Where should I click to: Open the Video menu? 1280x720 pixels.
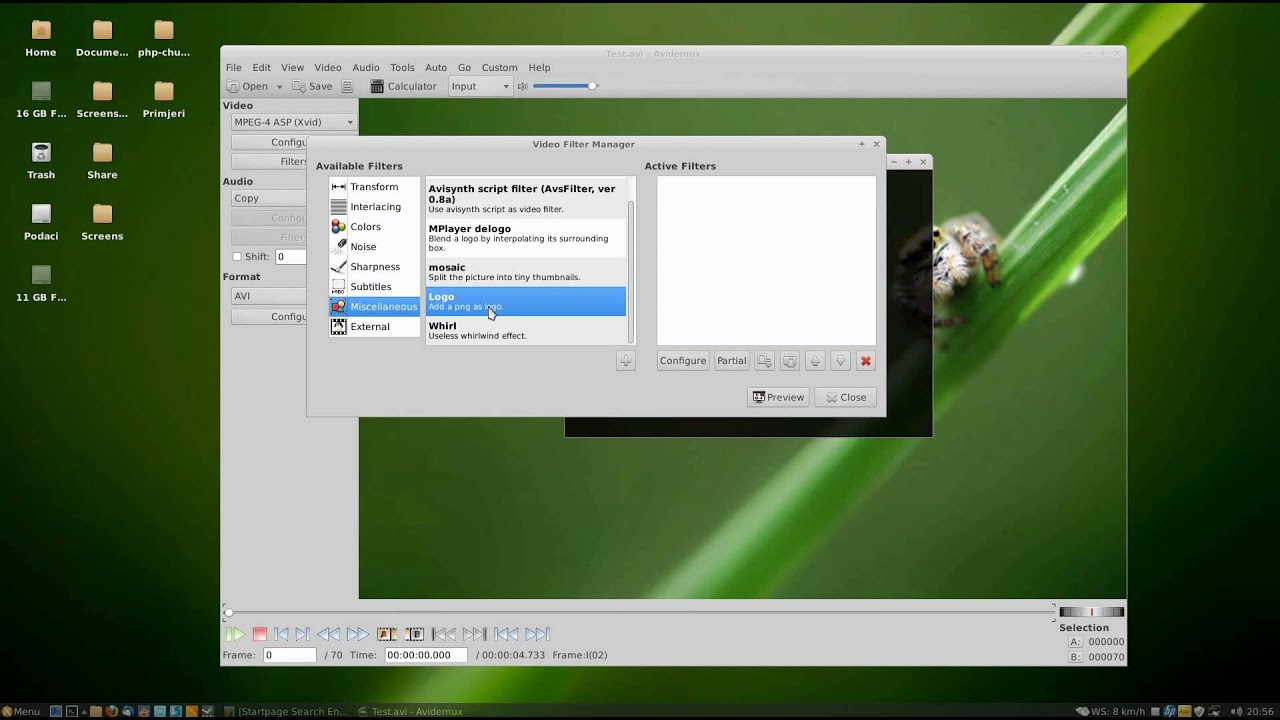click(x=328, y=68)
